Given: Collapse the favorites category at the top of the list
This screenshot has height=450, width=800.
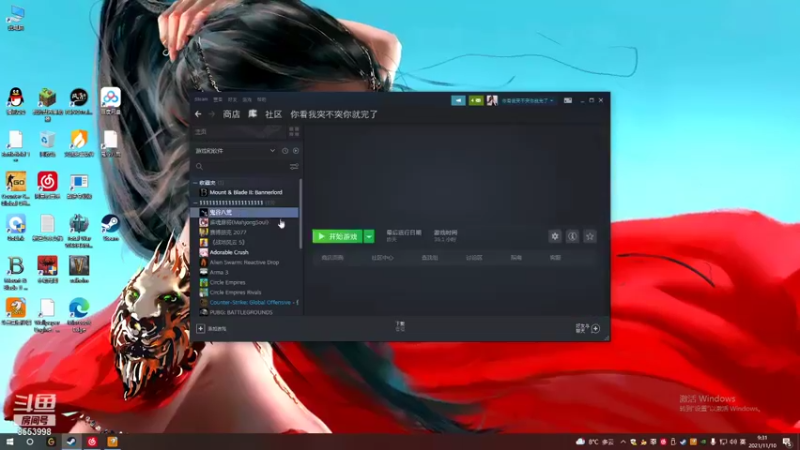Looking at the screenshot, I should pyautogui.click(x=195, y=183).
